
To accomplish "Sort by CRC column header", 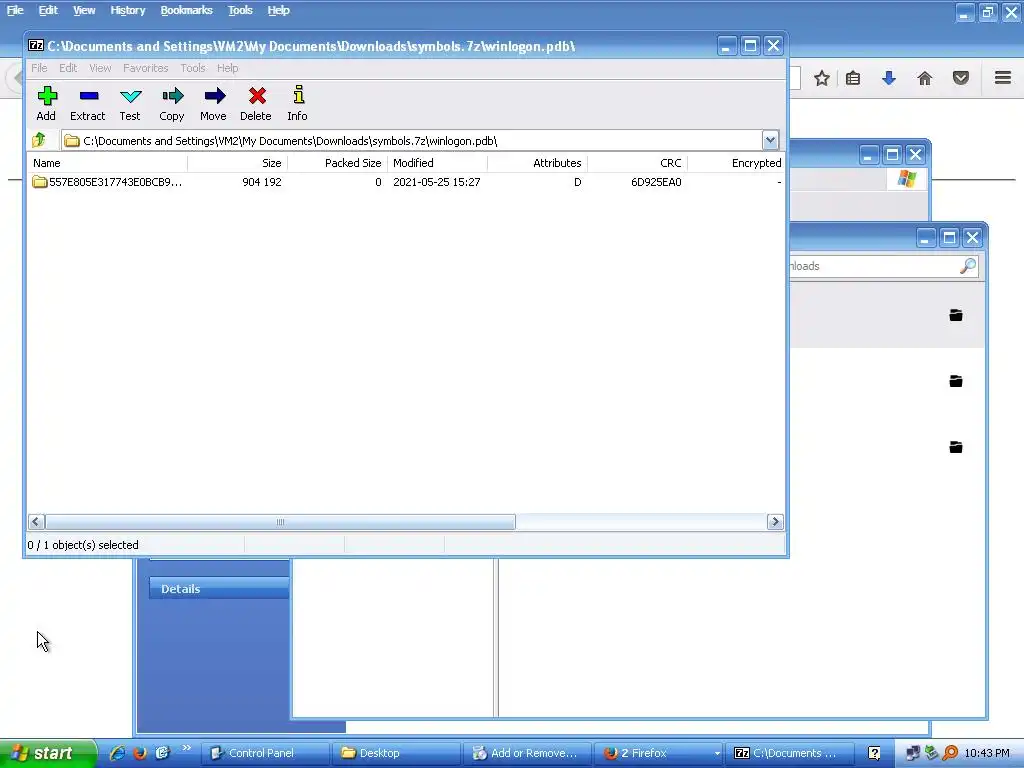I will [637, 163].
